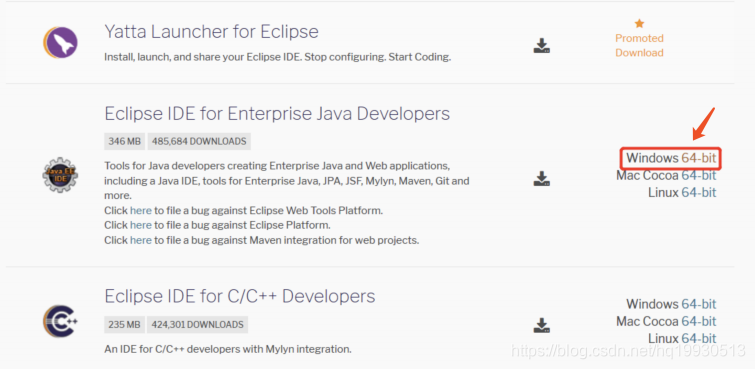Open Eclipse IDE for C/C++ Developers title
This screenshot has width=755, height=369.
click(x=240, y=295)
